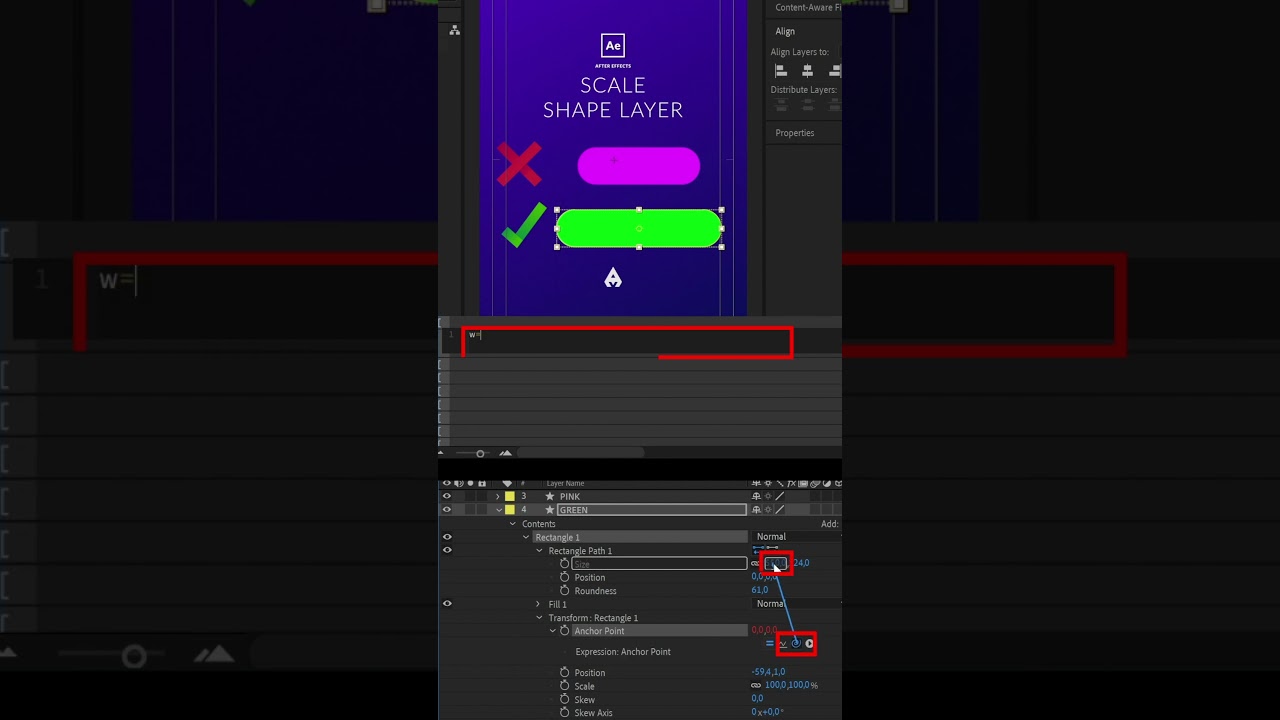Toggle Fill 1 visibility eye

(447, 604)
